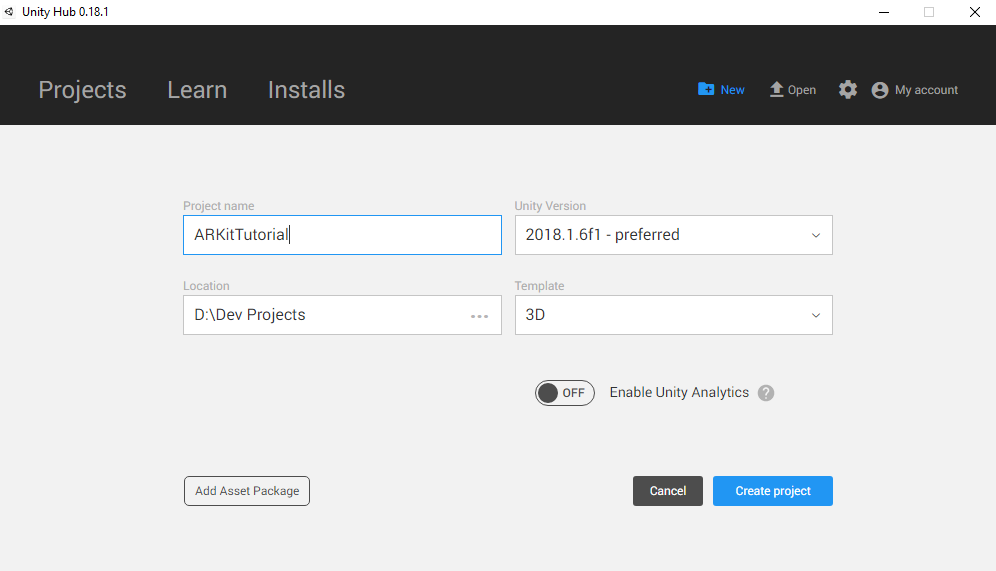Browse location with the three-dots icon
996x571 pixels.
[x=480, y=316]
